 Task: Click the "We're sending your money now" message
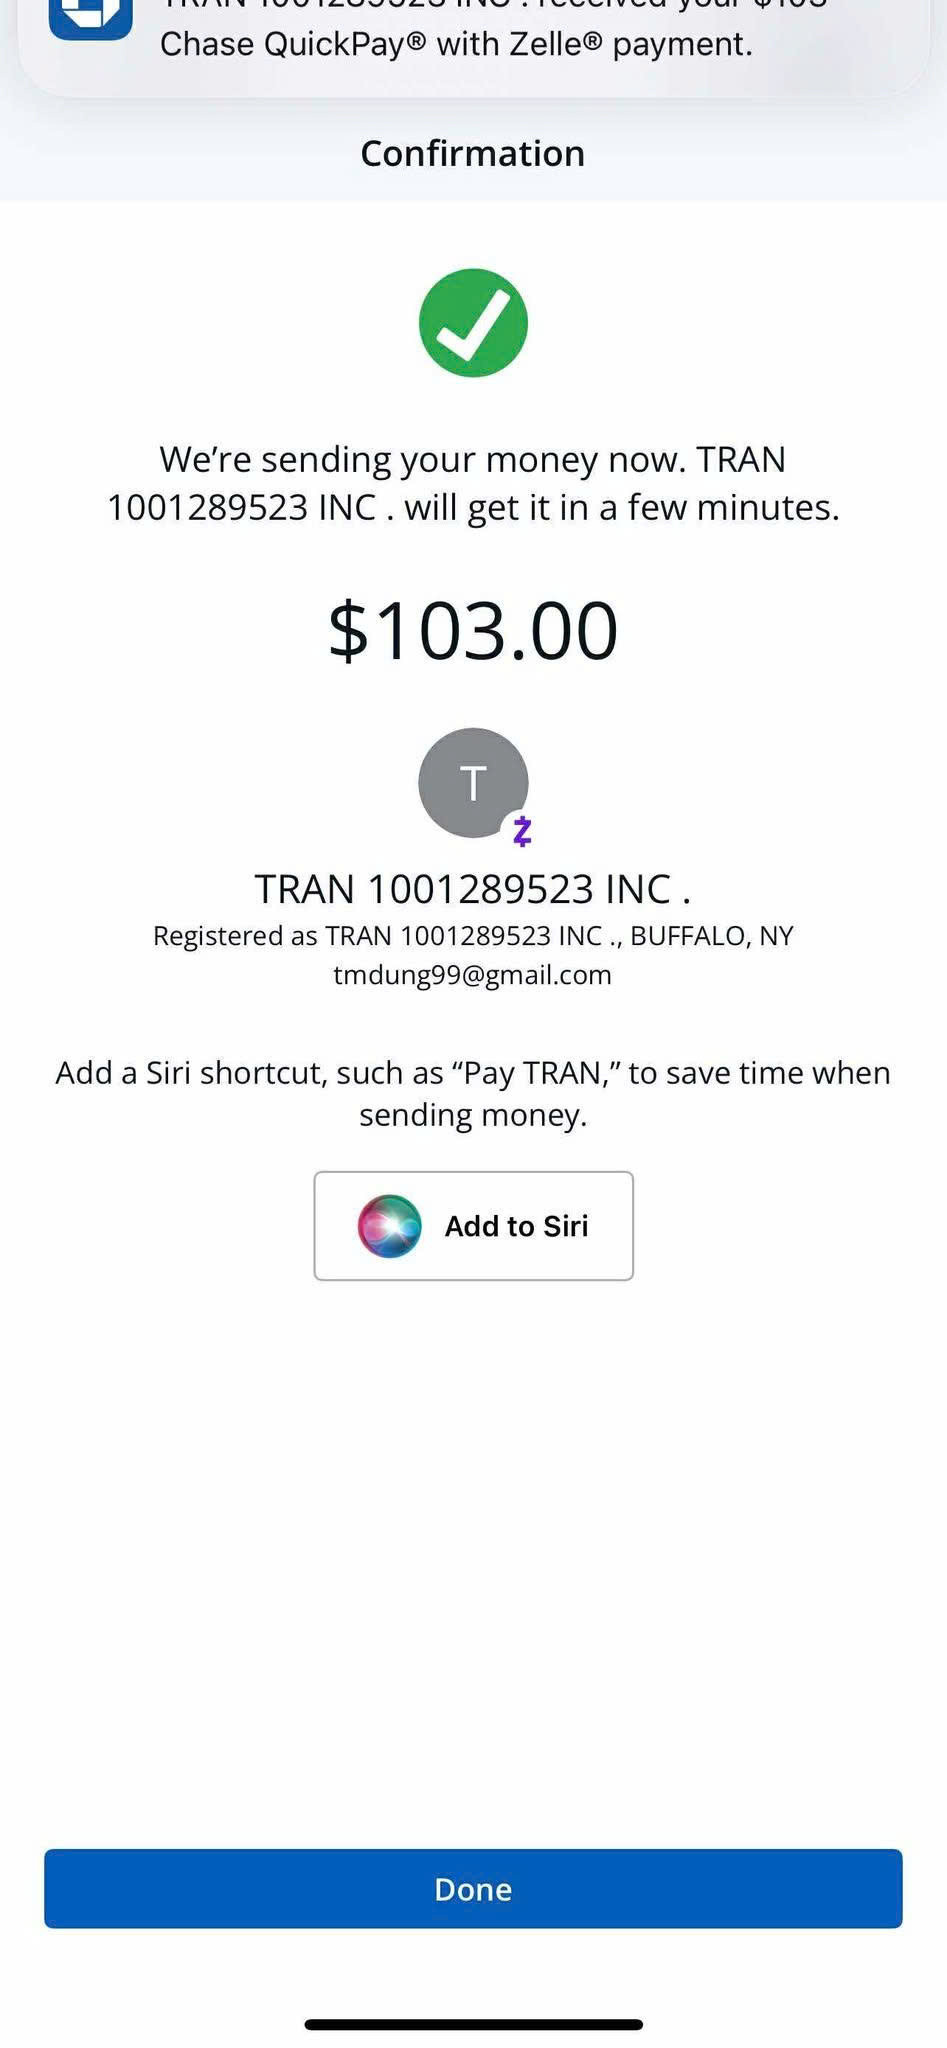[x=420, y=459]
